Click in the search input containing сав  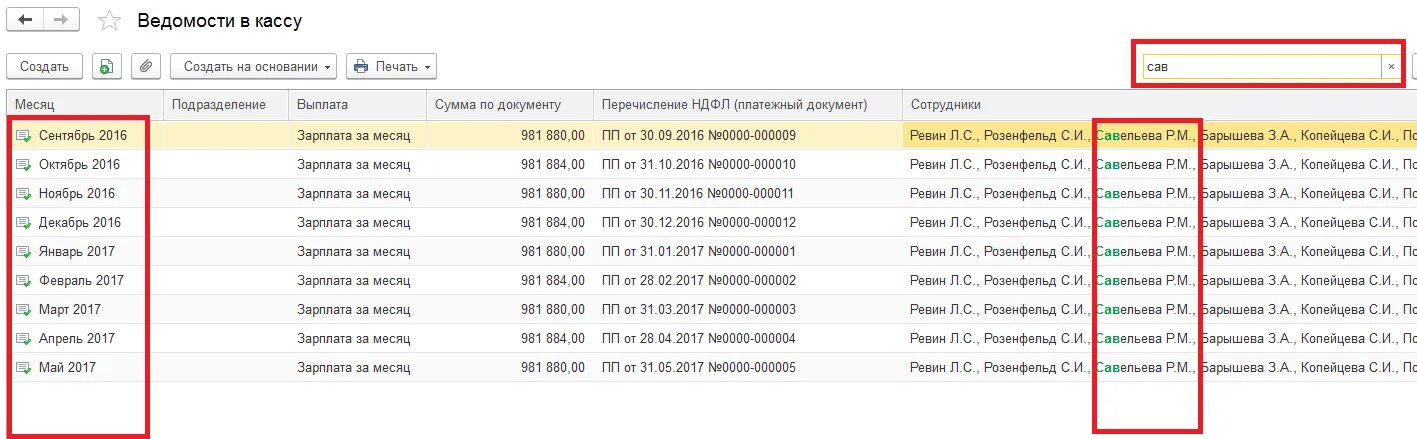1262,67
